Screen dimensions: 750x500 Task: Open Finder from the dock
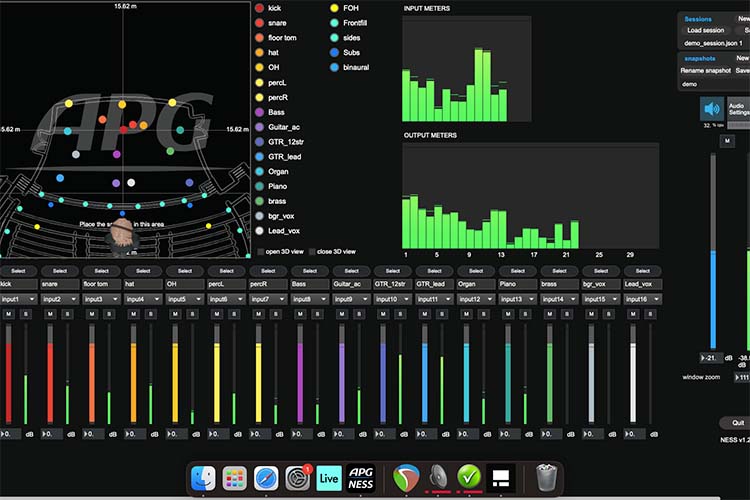(203, 478)
